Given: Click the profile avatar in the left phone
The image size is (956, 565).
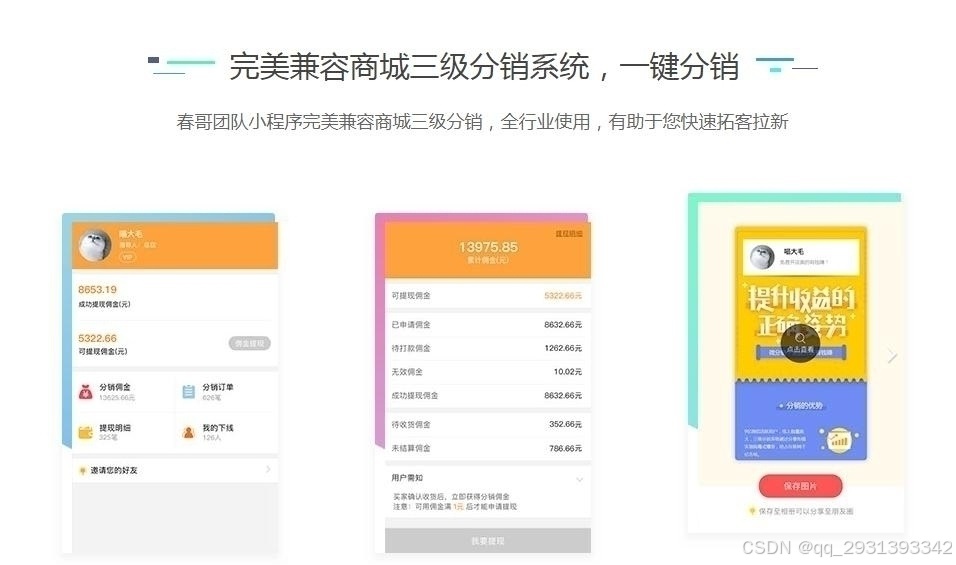Looking at the screenshot, I should click(95, 245).
